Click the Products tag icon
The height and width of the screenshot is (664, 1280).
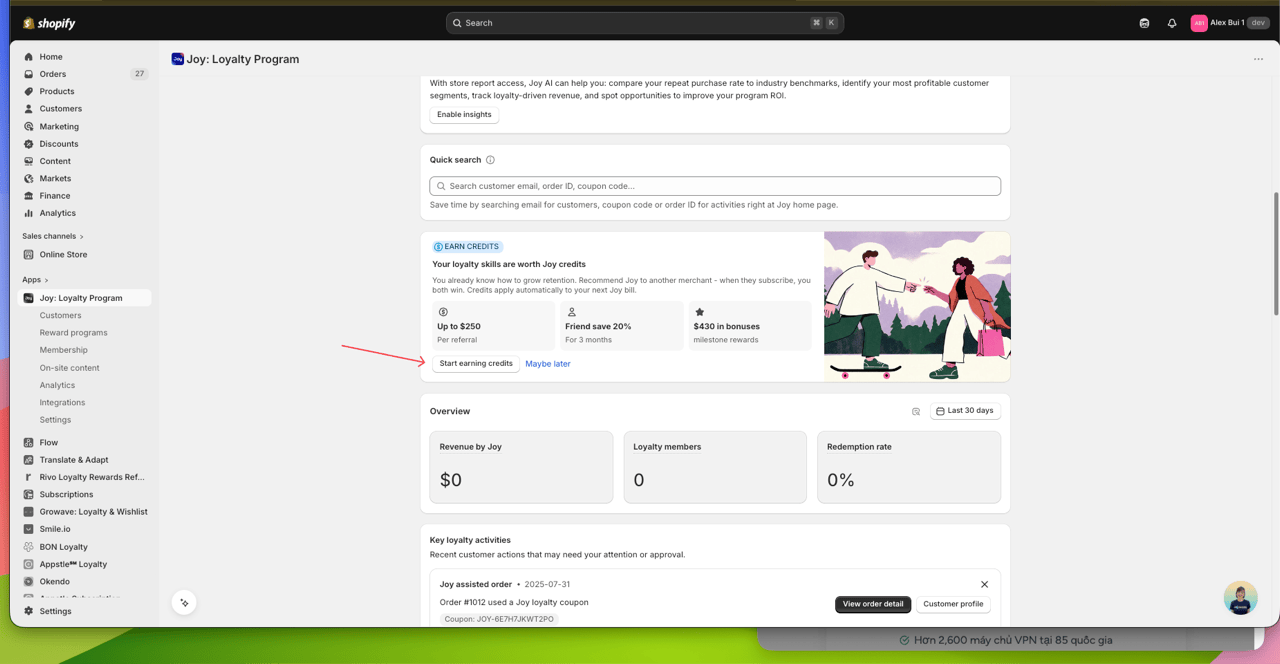29,92
